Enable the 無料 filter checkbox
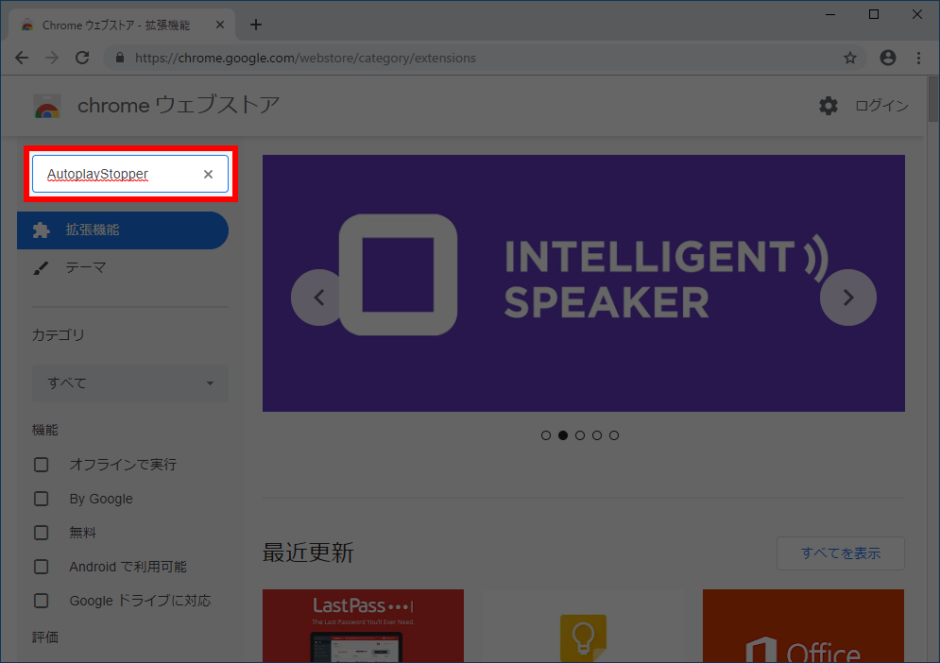The image size is (940, 663). point(41,532)
